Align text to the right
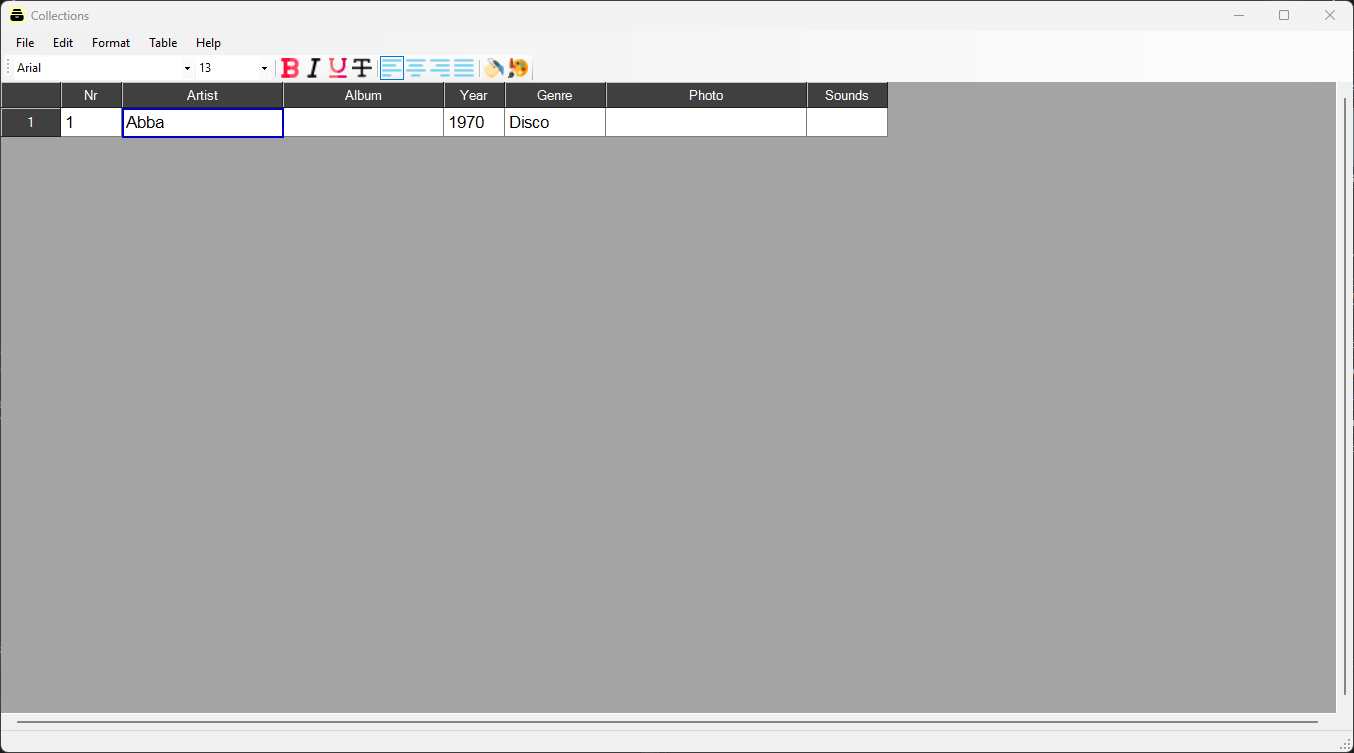The height and width of the screenshot is (753, 1354). 440,68
